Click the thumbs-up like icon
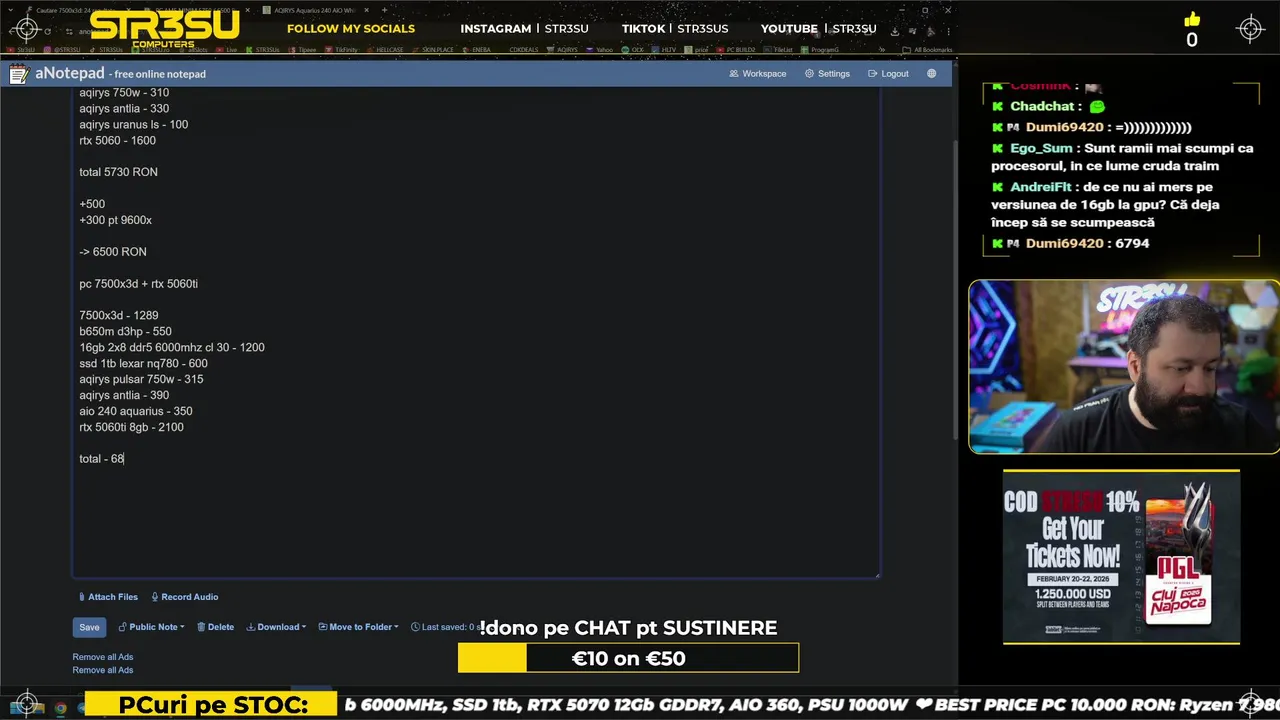Viewport: 1280px width, 720px height. point(1191,19)
